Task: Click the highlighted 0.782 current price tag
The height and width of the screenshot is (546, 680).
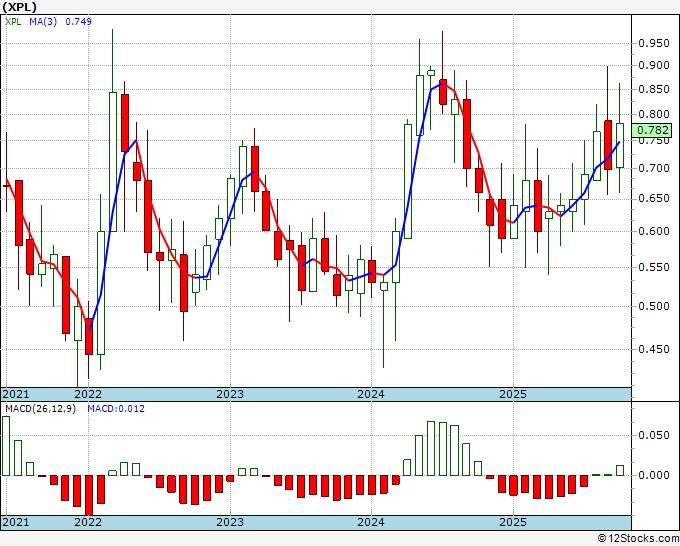Action: click(x=653, y=130)
